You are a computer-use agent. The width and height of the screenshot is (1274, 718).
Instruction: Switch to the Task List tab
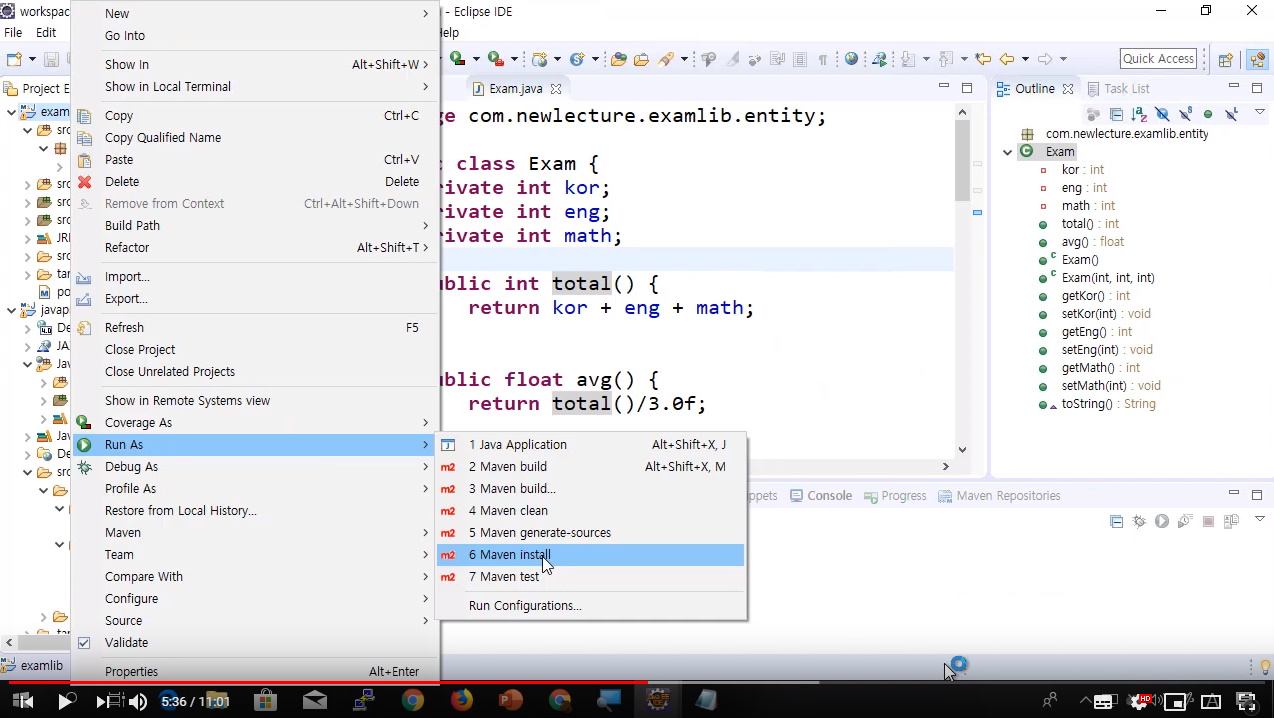1117,89
